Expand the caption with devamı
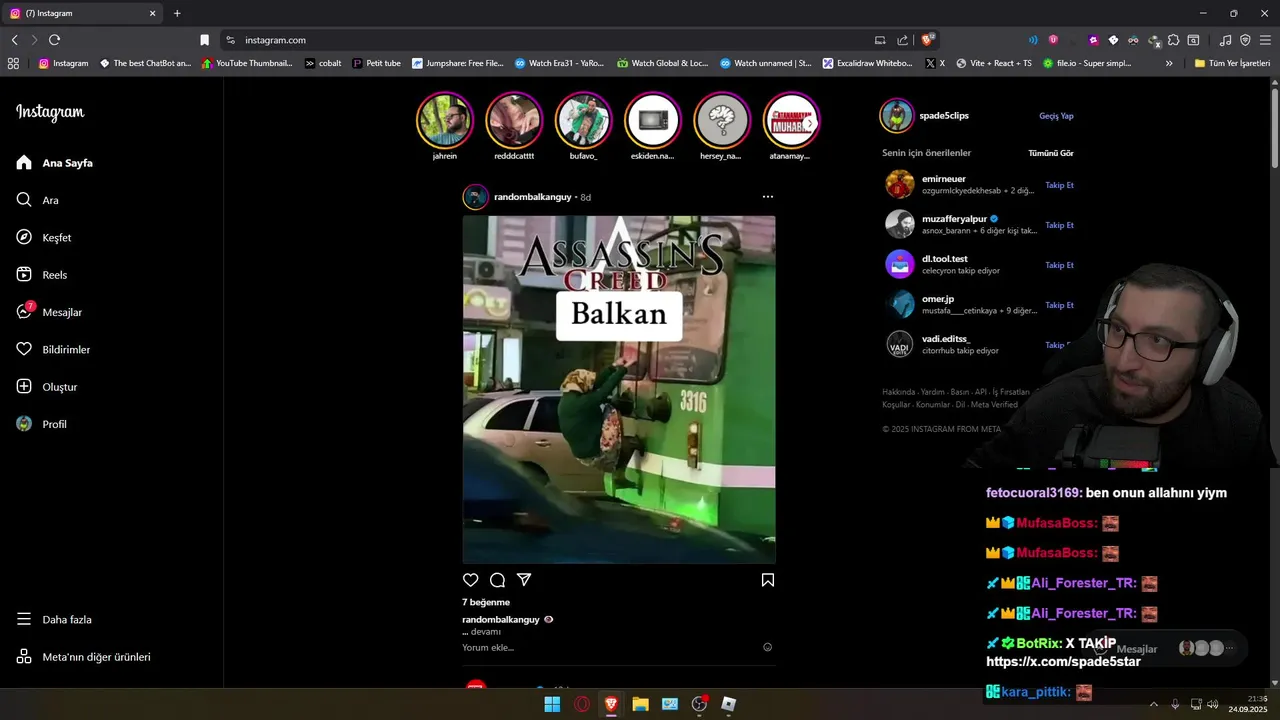 tap(485, 632)
